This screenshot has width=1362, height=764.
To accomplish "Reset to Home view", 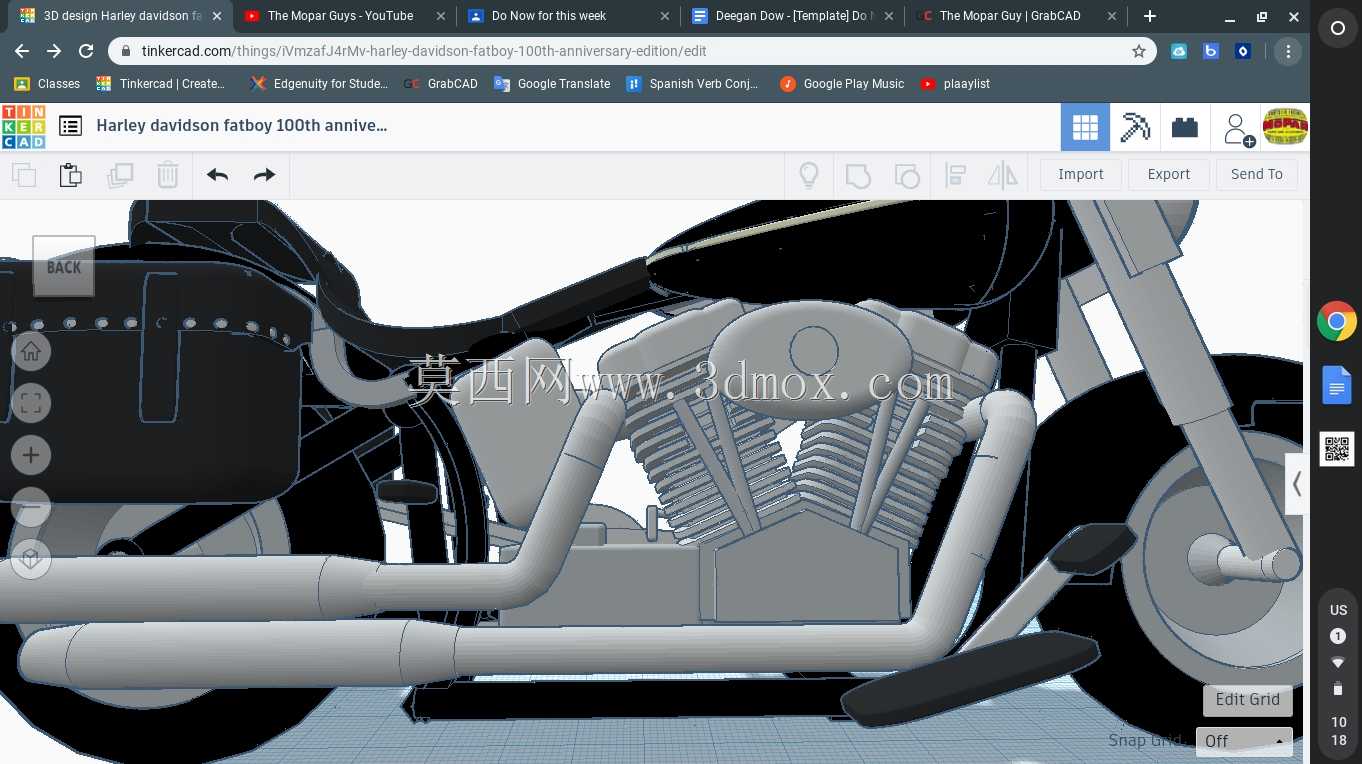I will [x=31, y=351].
